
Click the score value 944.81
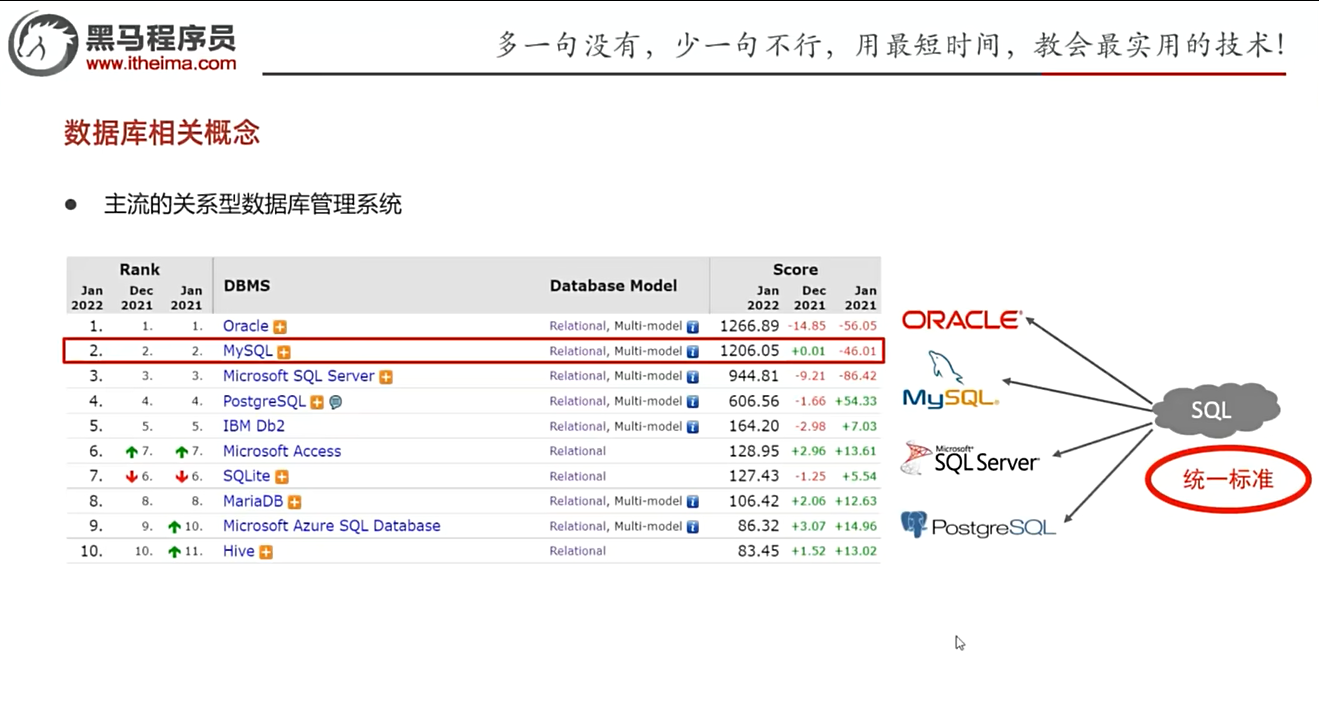[x=755, y=376]
